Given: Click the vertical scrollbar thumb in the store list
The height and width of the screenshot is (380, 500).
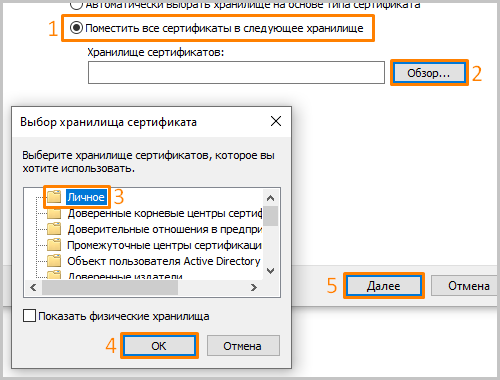Looking at the screenshot, I should pyautogui.click(x=270, y=216).
